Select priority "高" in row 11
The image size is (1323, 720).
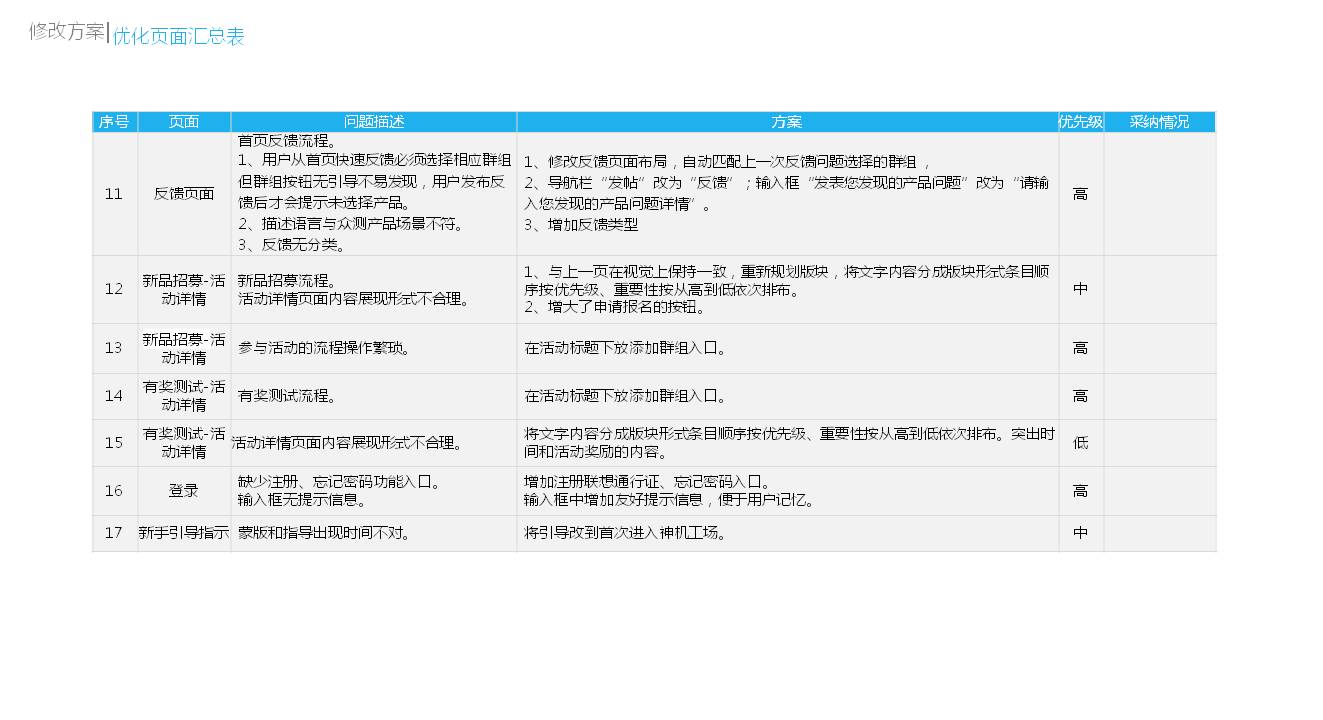click(1081, 194)
